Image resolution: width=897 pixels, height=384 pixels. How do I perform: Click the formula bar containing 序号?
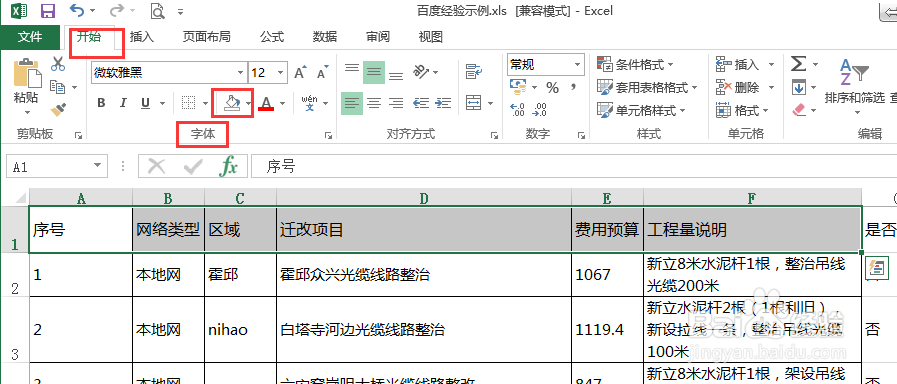coord(574,167)
